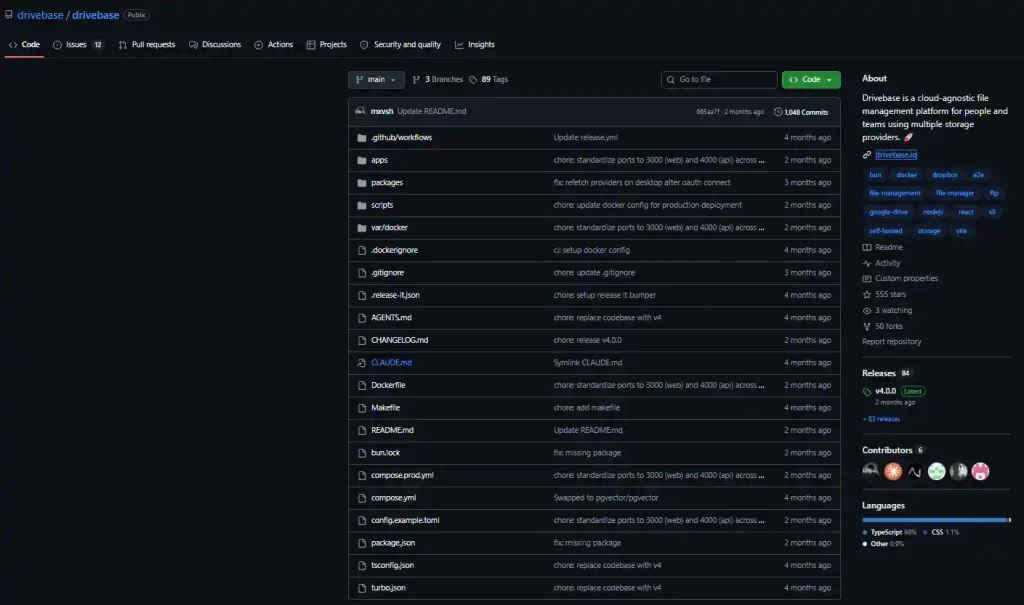Click the file icon next to turbo.json

click(x=362, y=588)
